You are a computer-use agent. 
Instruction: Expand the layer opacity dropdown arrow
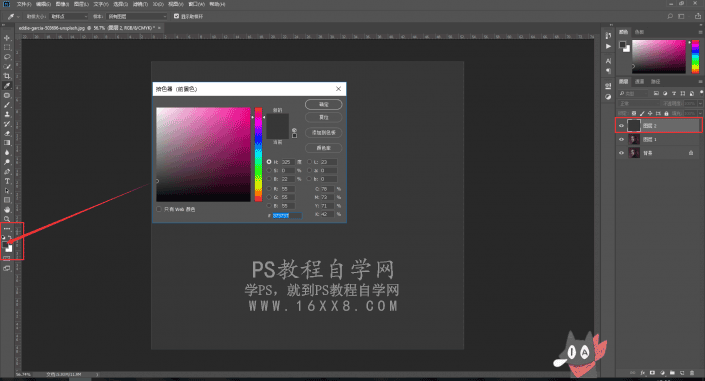click(700, 103)
